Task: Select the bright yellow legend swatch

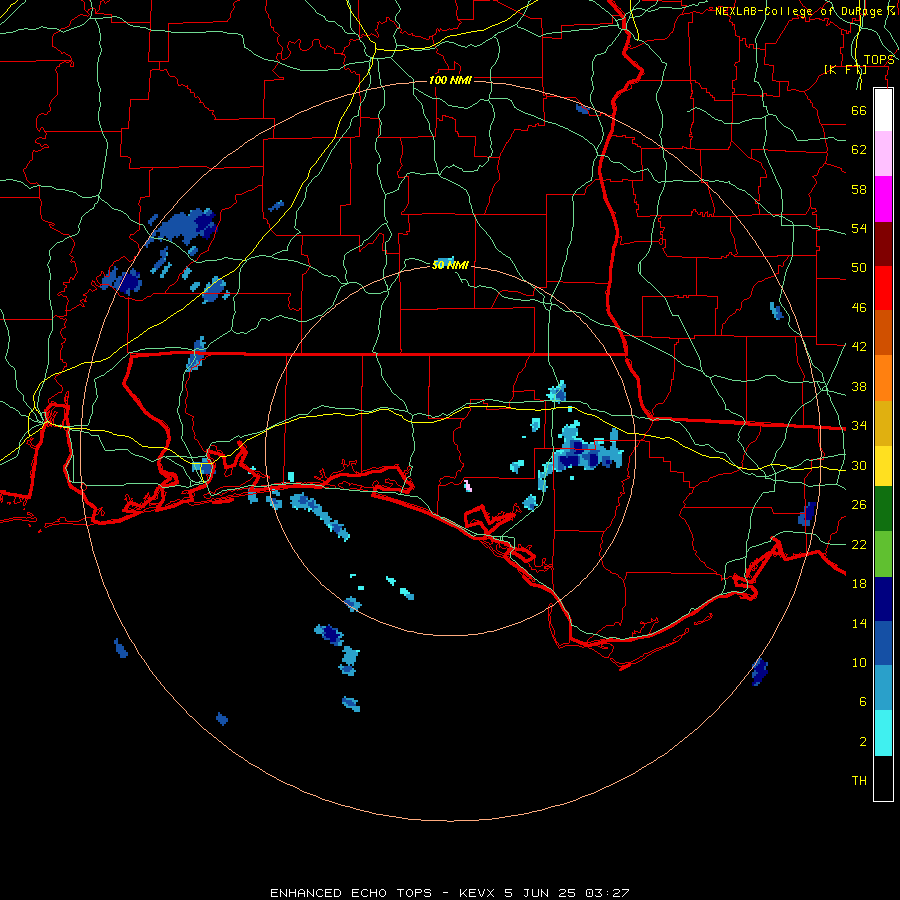Action: tap(883, 465)
